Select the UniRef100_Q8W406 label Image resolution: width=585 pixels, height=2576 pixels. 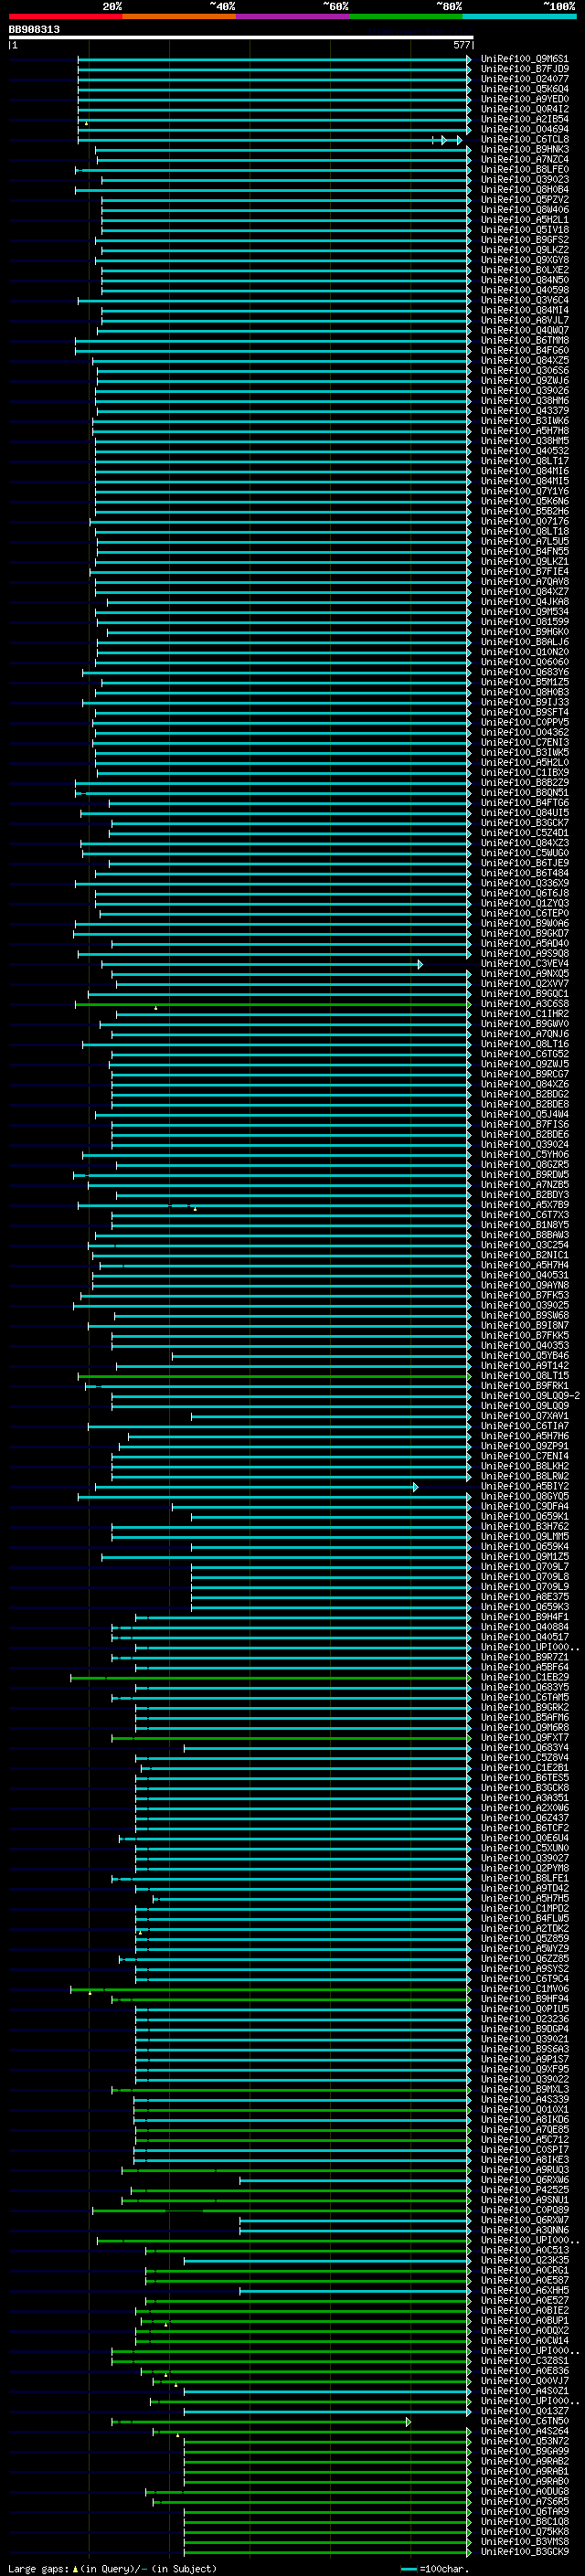tap(524, 210)
